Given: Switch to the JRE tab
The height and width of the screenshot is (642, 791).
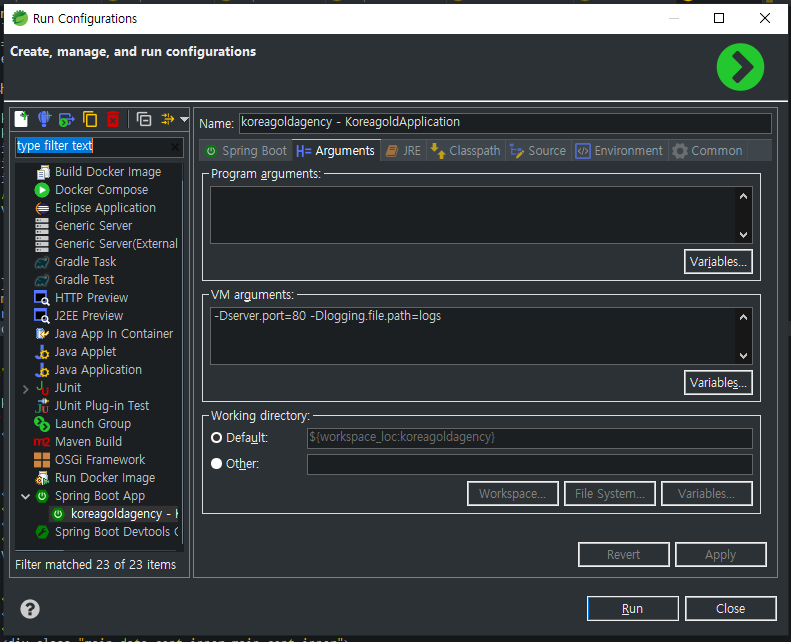Looking at the screenshot, I should [404, 151].
